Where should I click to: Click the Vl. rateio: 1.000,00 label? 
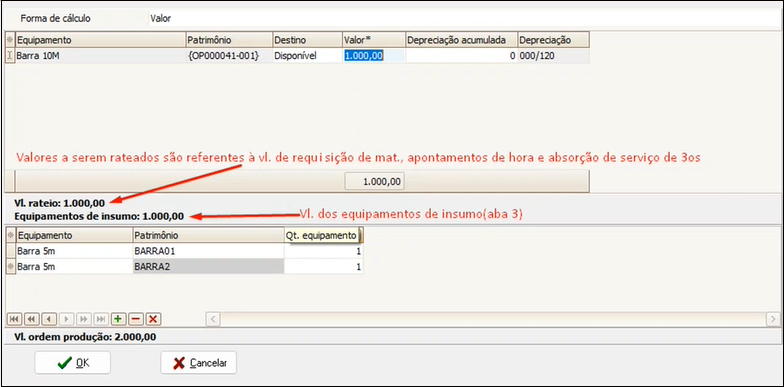click(60, 204)
